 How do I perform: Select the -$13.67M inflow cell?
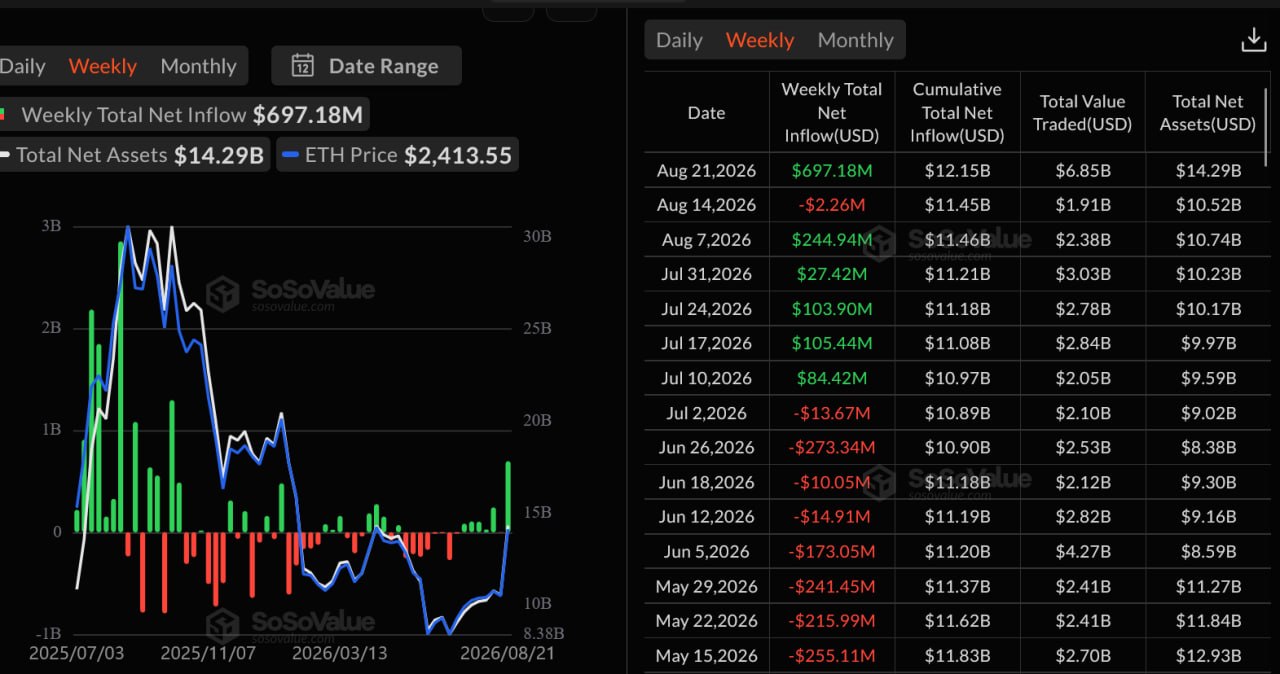[831, 413]
